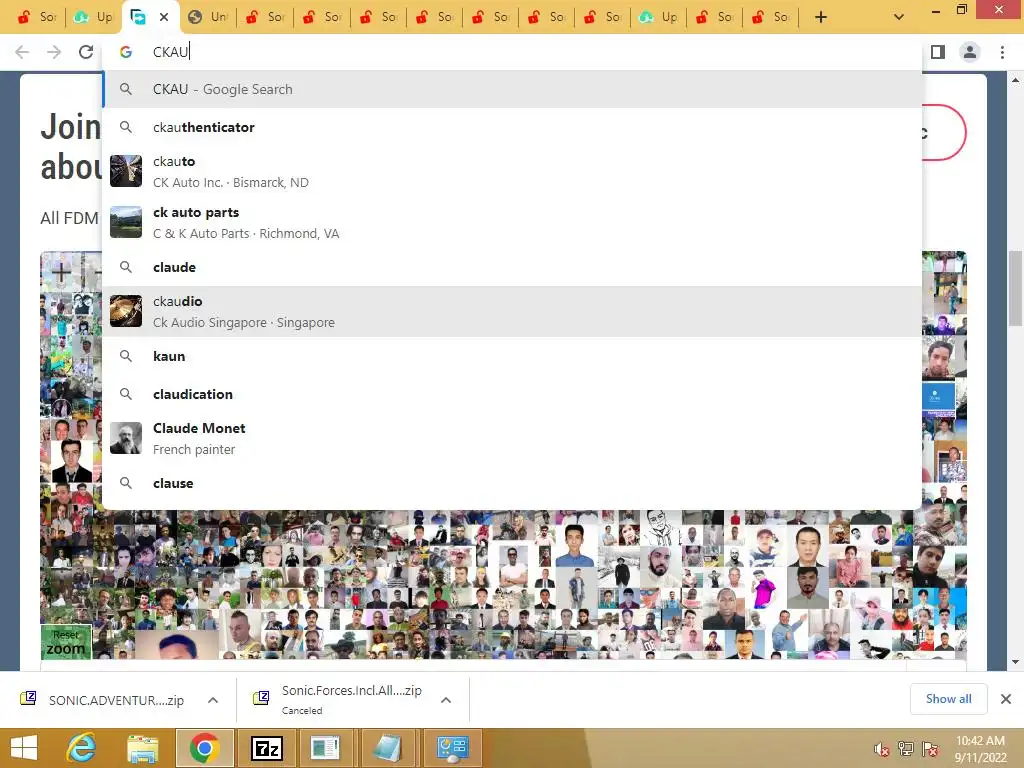Reload the current page
The width and height of the screenshot is (1024, 768).
pos(86,52)
